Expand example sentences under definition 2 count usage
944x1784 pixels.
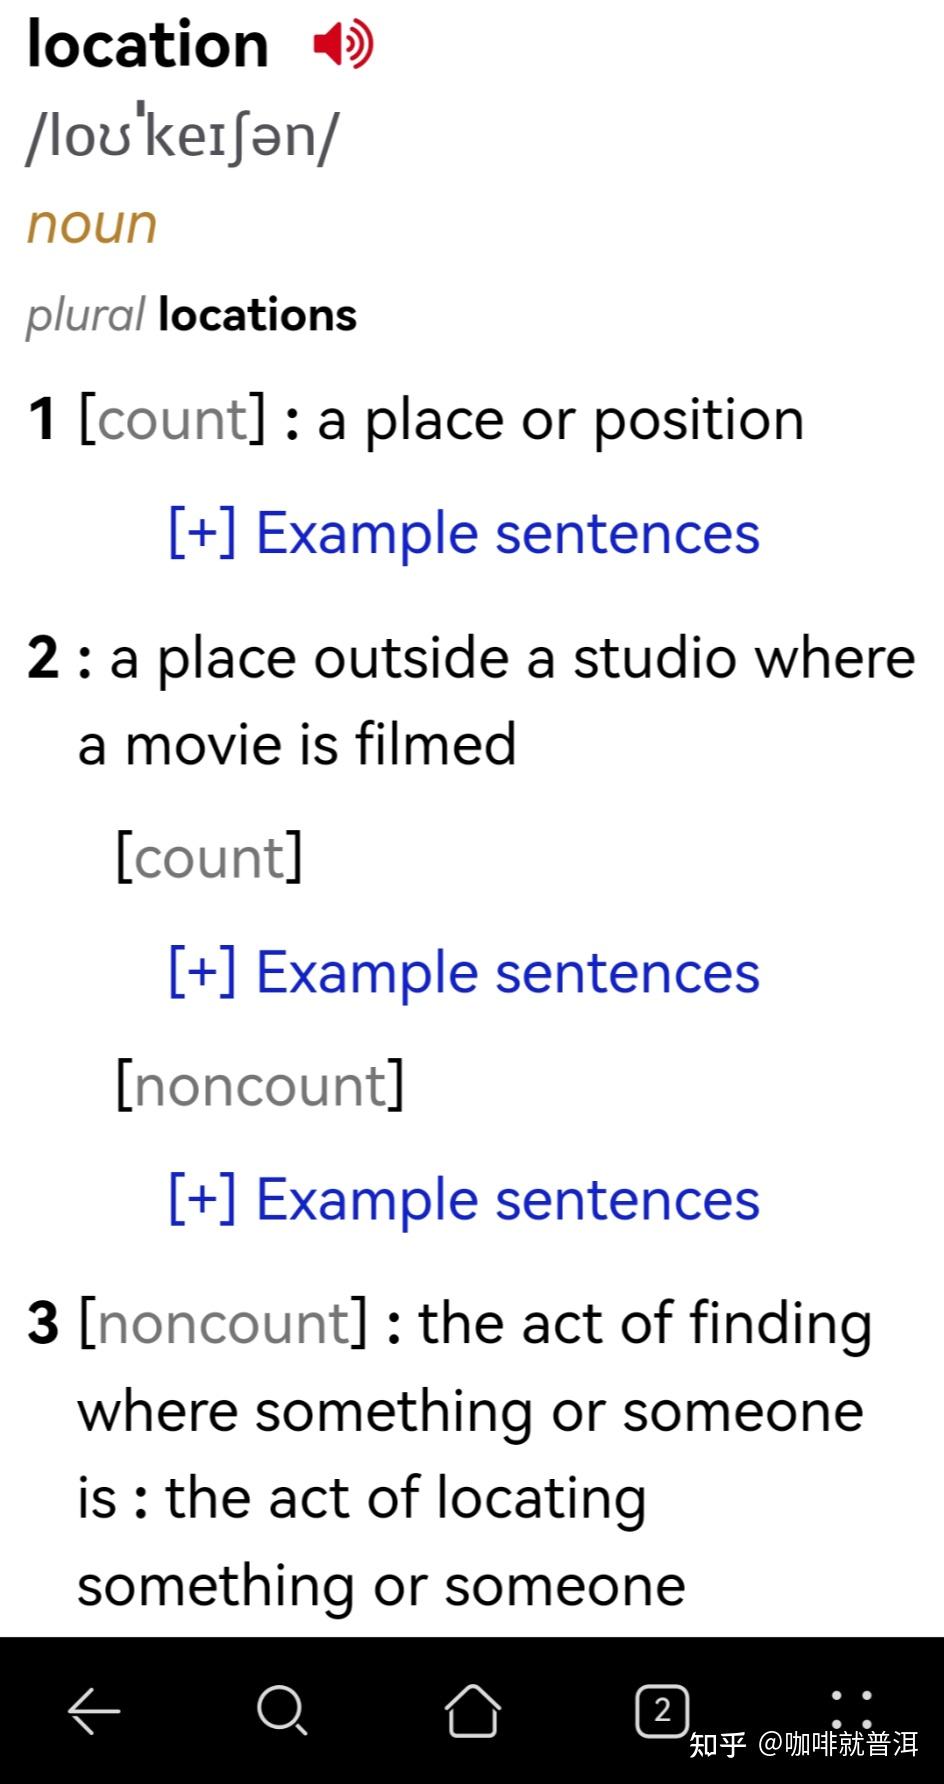(464, 972)
